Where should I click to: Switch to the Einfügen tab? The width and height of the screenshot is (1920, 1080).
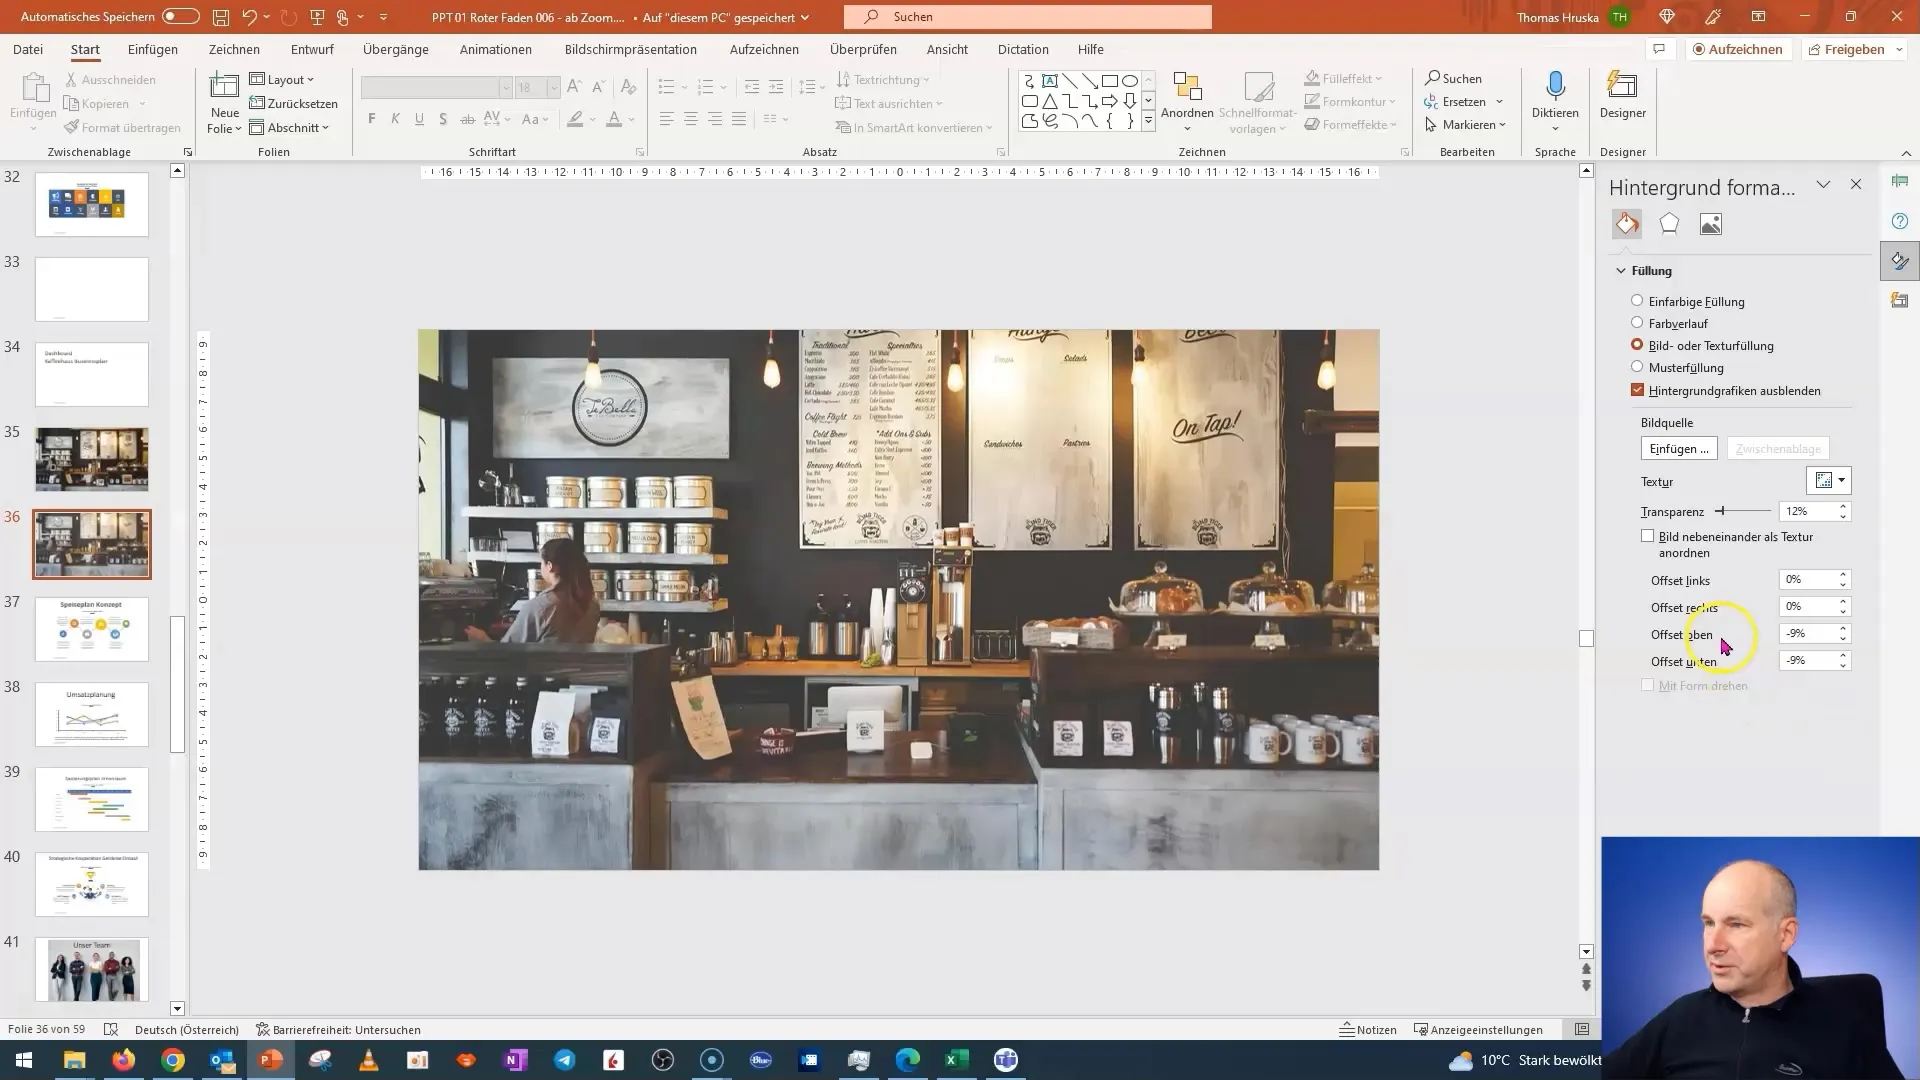coord(153,49)
